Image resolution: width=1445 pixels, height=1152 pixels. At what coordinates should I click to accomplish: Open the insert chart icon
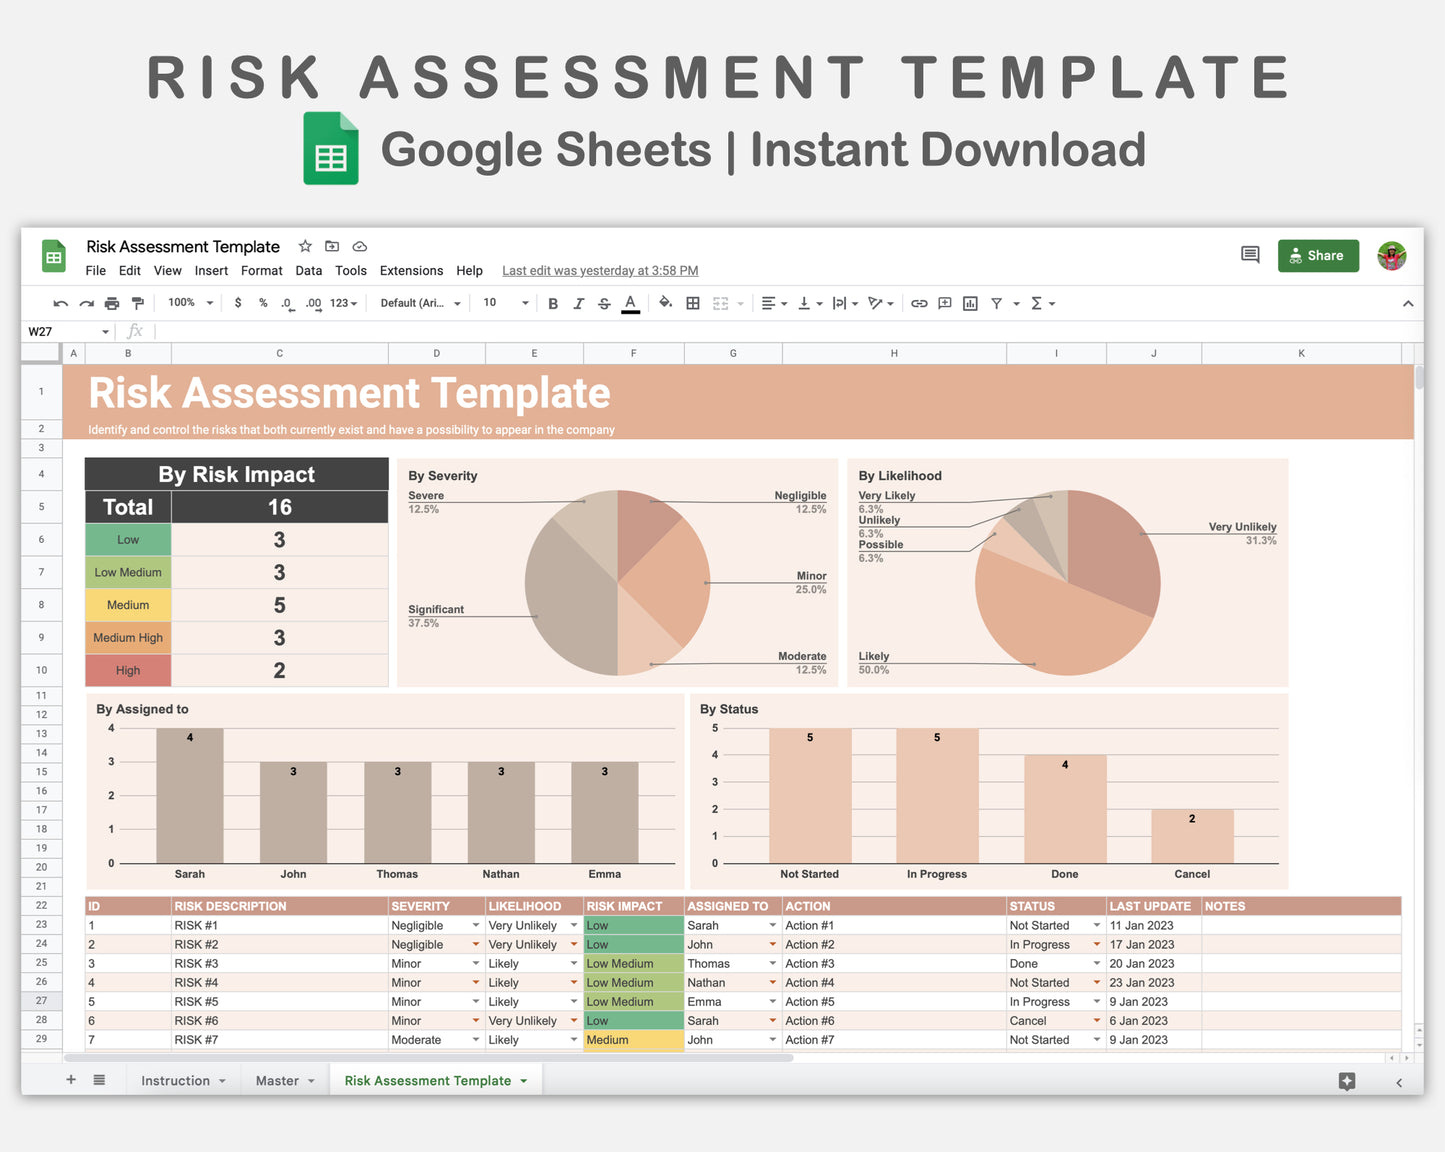pyautogui.click(x=969, y=303)
